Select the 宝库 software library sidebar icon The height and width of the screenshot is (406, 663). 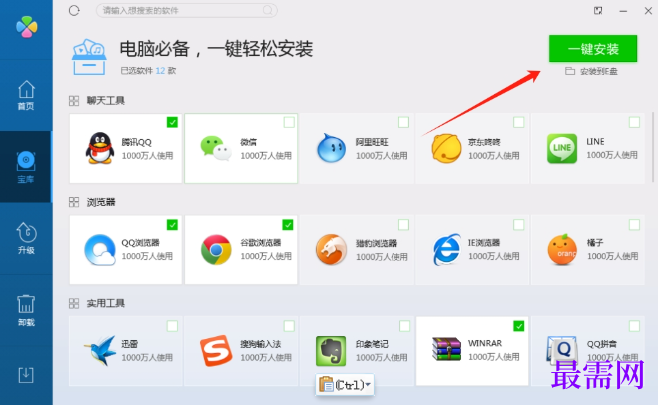click(x=26, y=167)
